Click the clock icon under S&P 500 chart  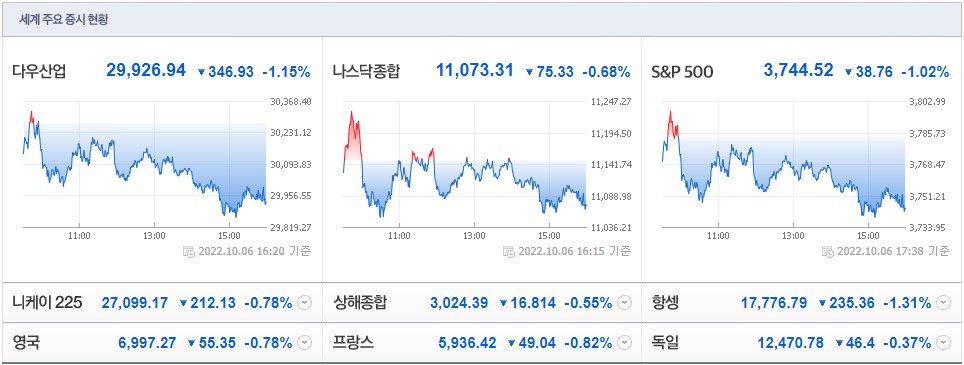coord(828,251)
